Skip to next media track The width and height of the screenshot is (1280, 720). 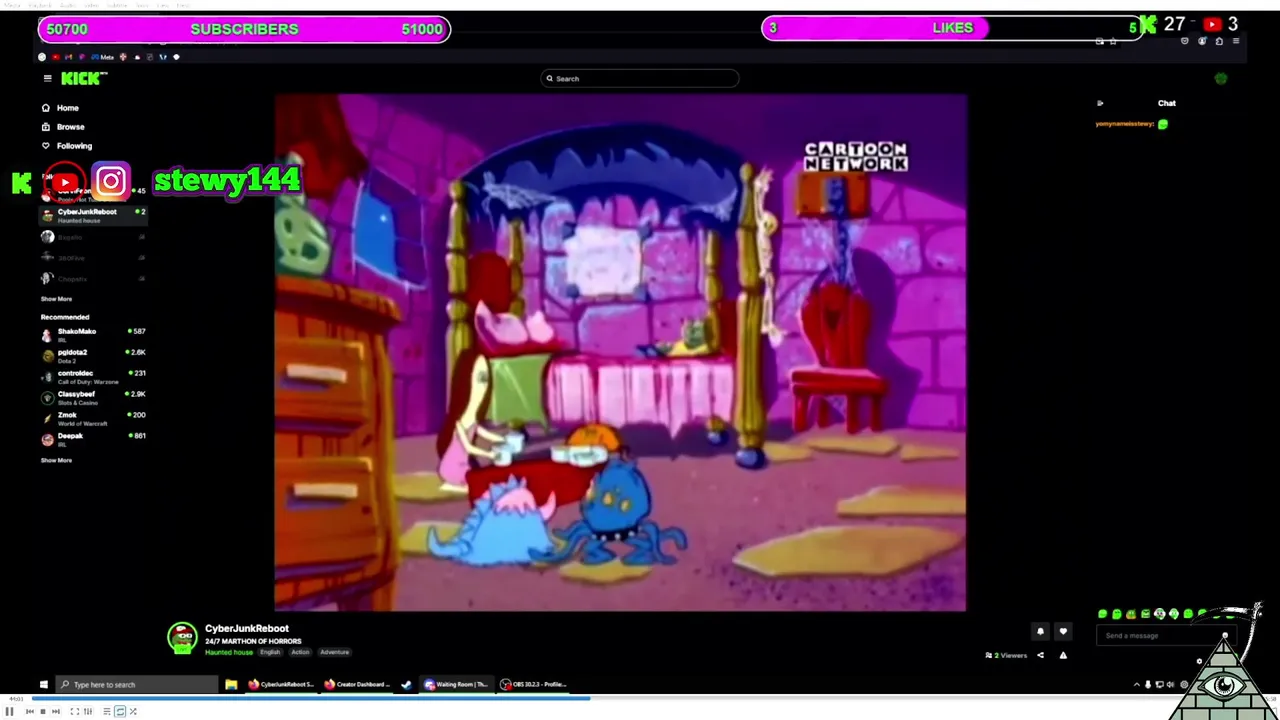pyautogui.click(x=55, y=712)
